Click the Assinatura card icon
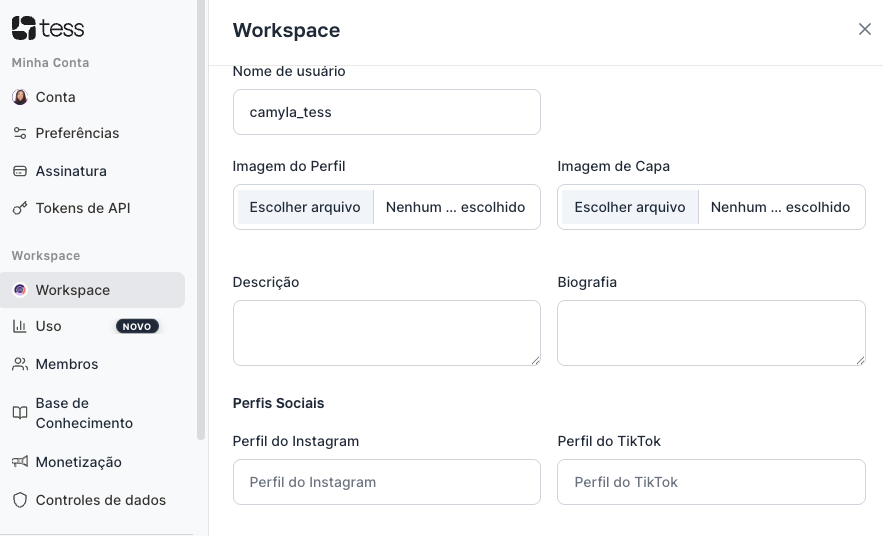The height and width of the screenshot is (536, 883). (x=20, y=171)
